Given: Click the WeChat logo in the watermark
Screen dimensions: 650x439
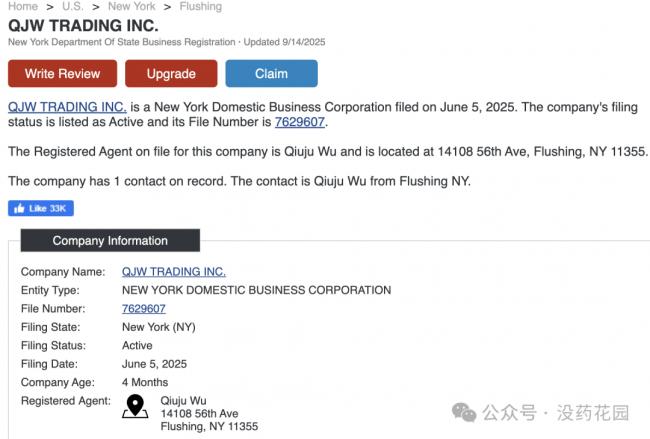Looking at the screenshot, I should click(x=464, y=412).
